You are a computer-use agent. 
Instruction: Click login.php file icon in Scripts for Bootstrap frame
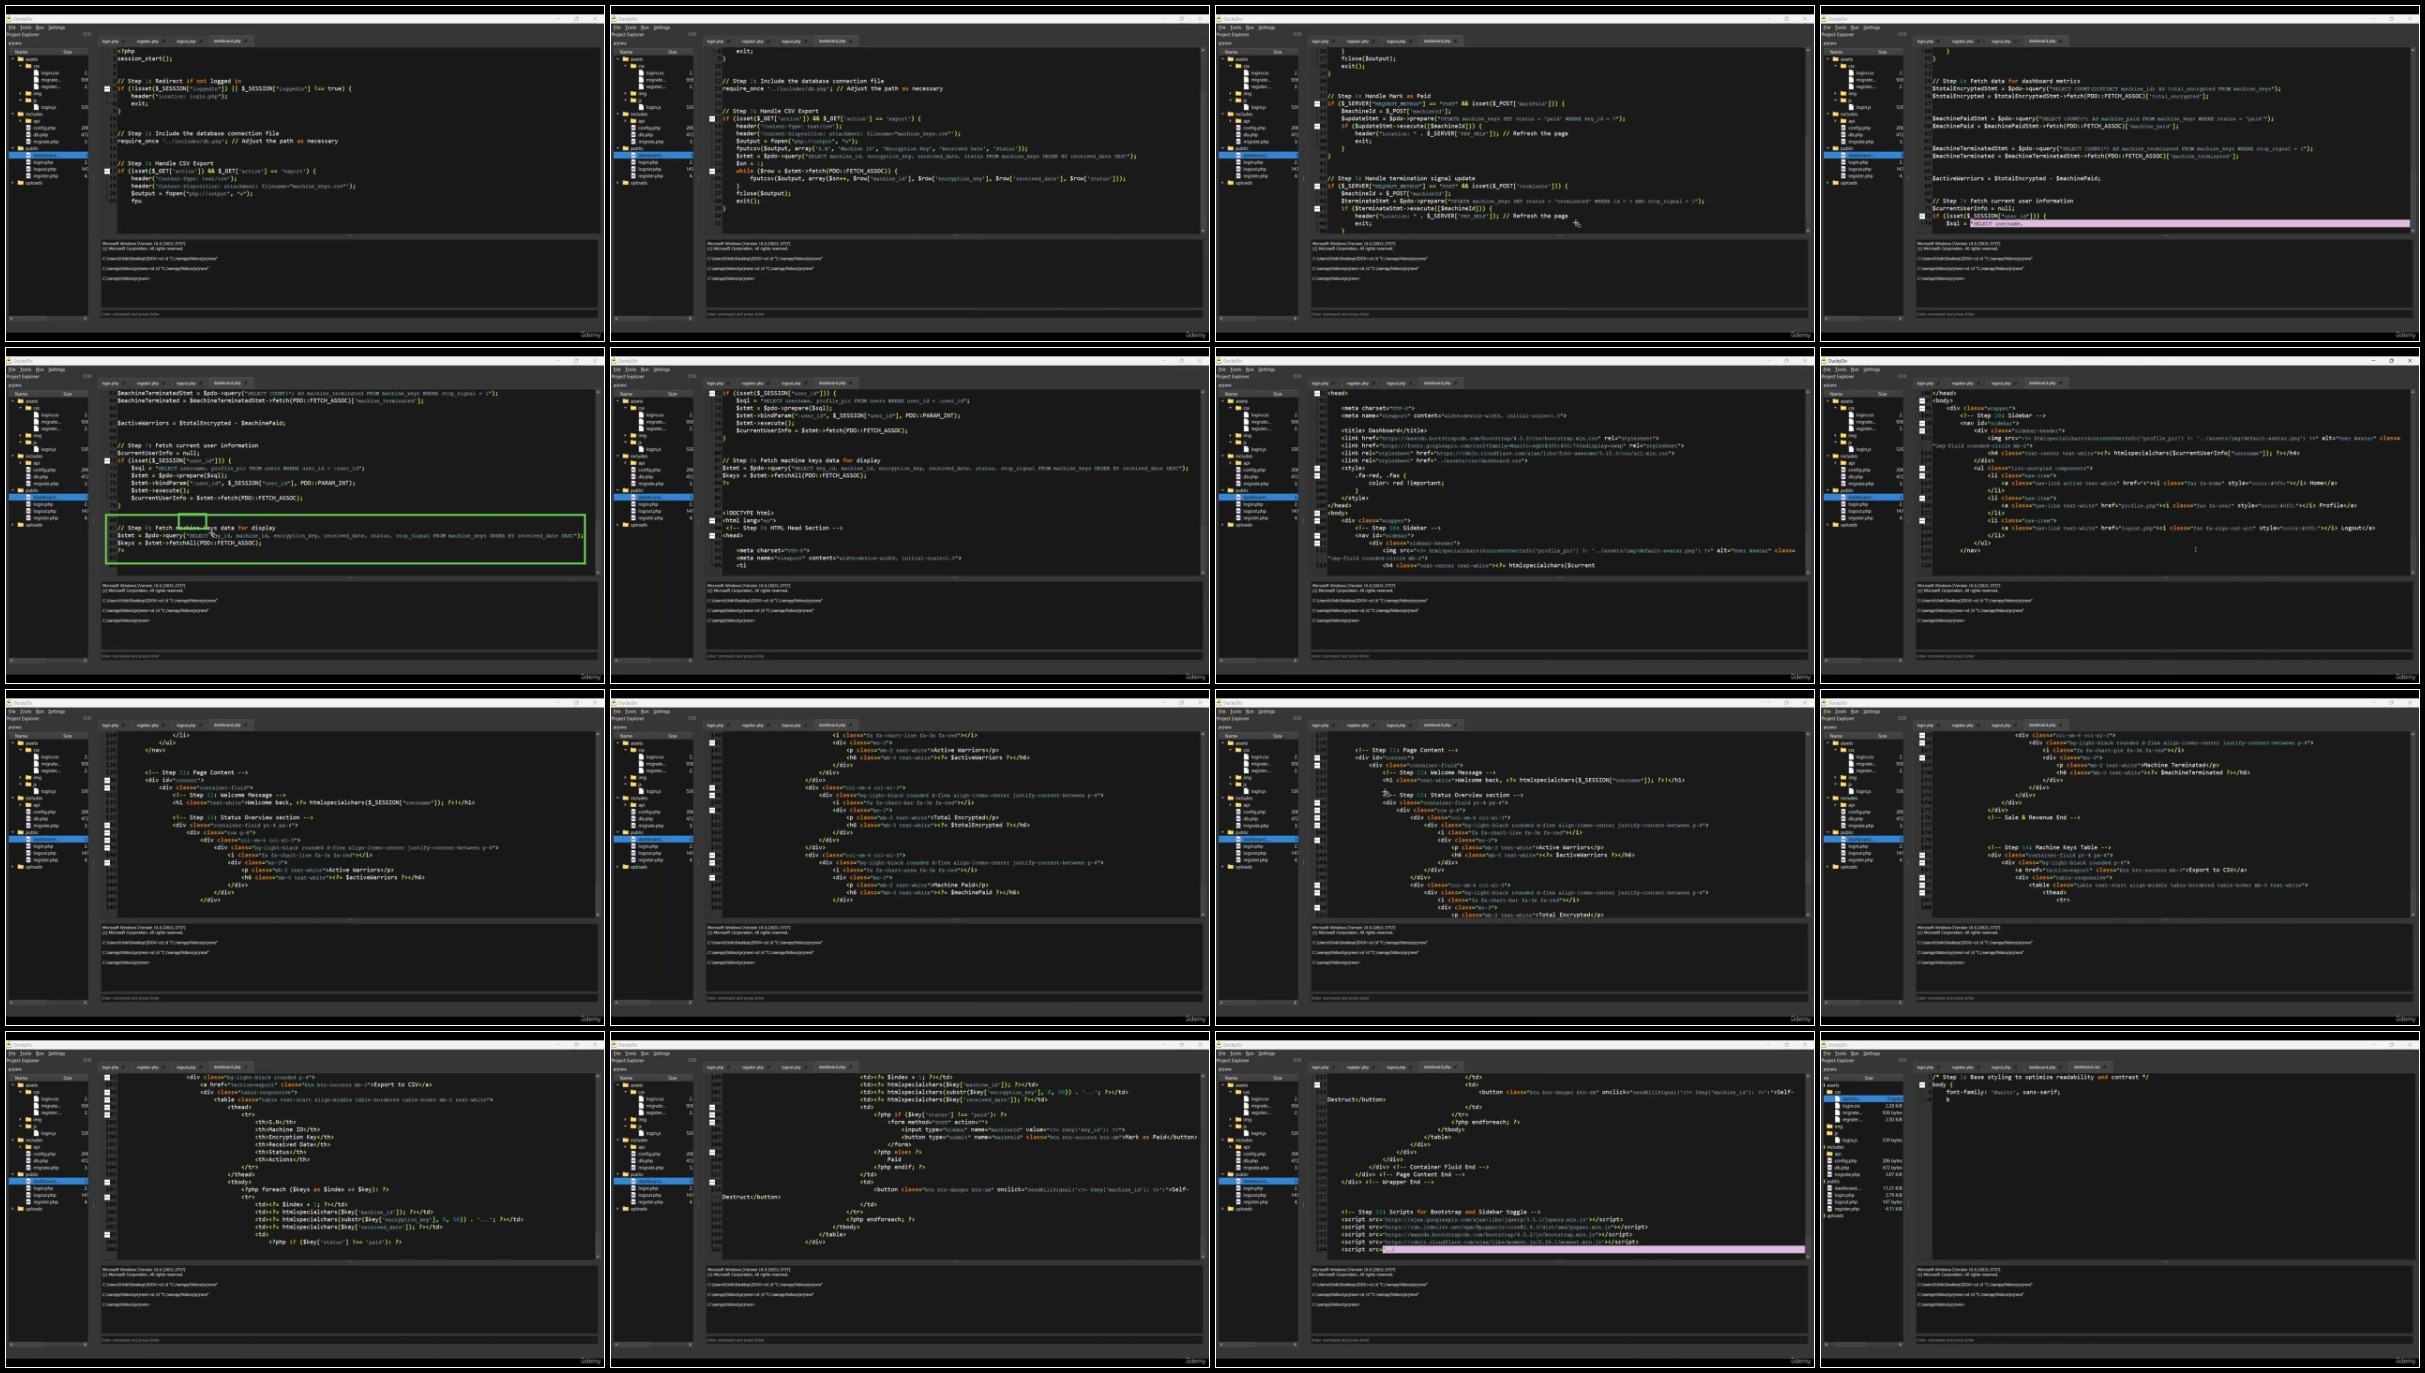tap(1239, 1188)
